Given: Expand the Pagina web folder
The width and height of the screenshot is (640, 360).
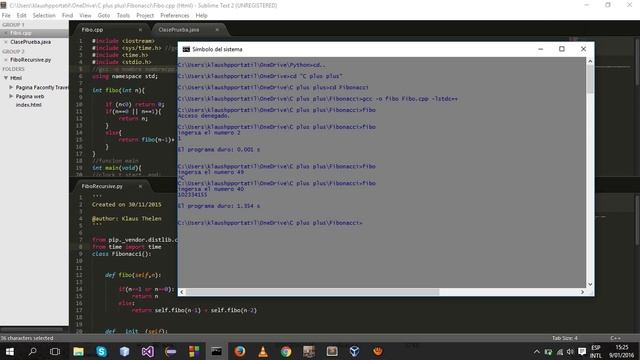Looking at the screenshot, I should [x=11, y=96].
